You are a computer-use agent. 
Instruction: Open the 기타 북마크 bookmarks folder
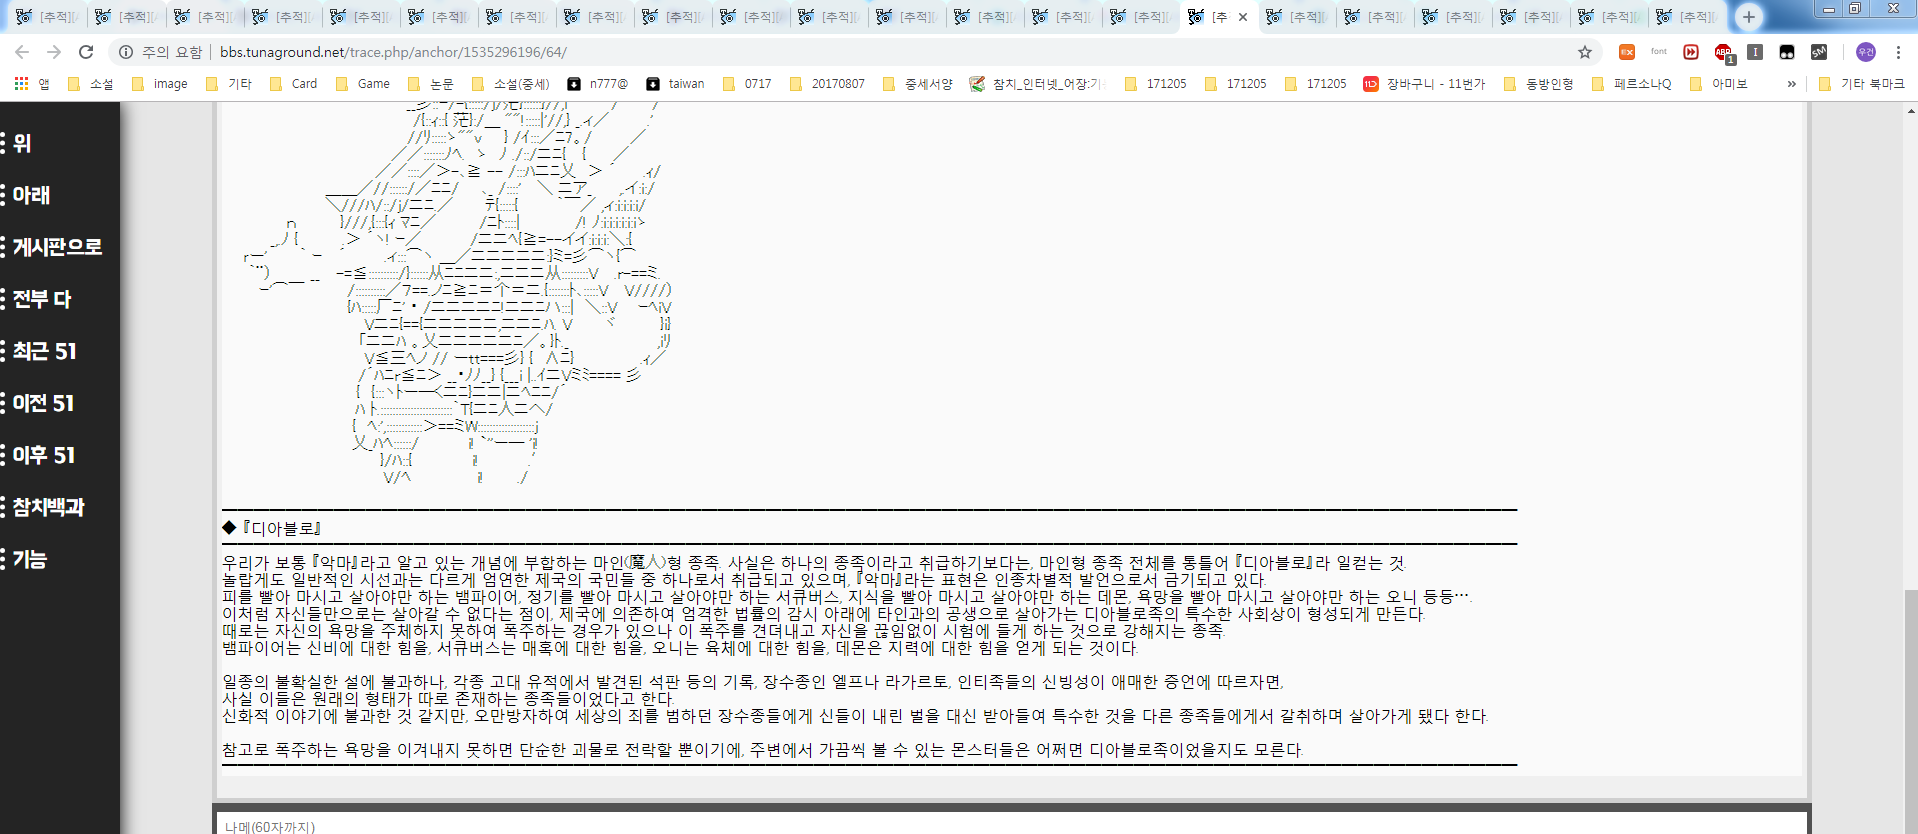1861,84
